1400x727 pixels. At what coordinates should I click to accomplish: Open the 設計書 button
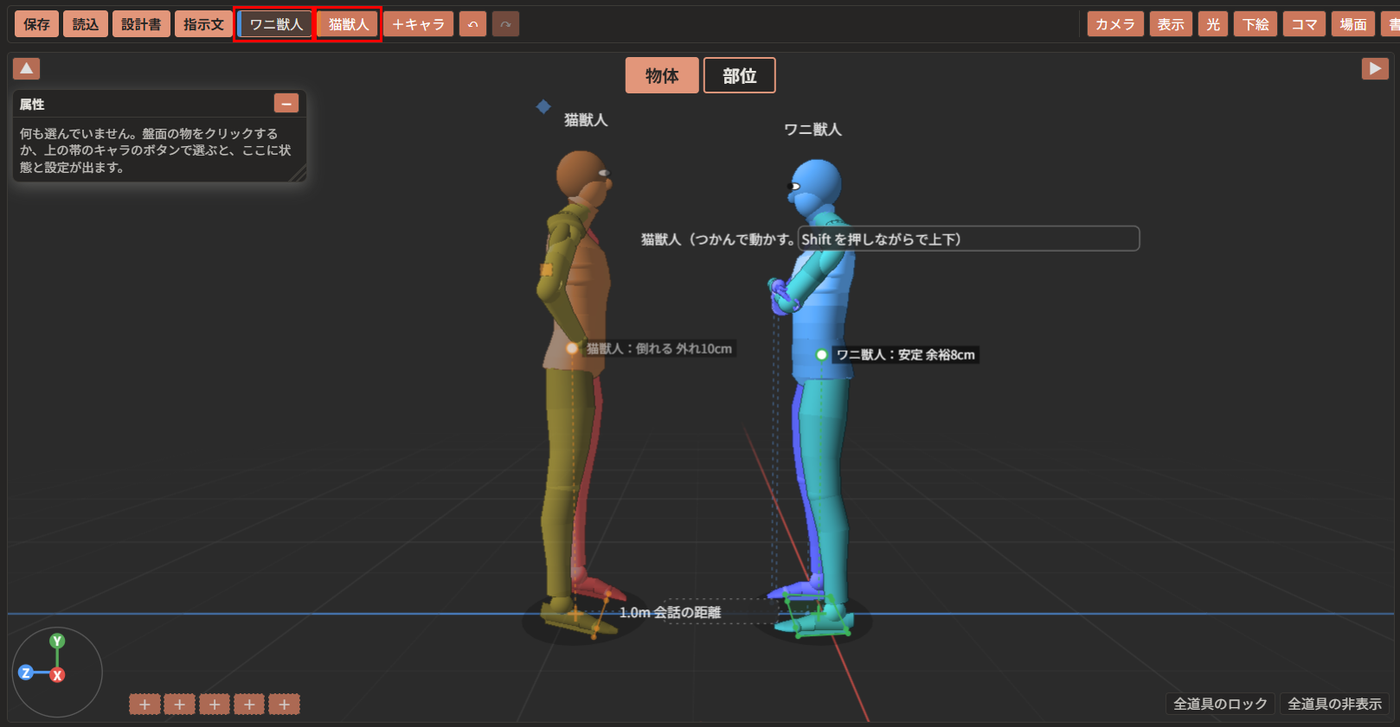[x=141, y=24]
